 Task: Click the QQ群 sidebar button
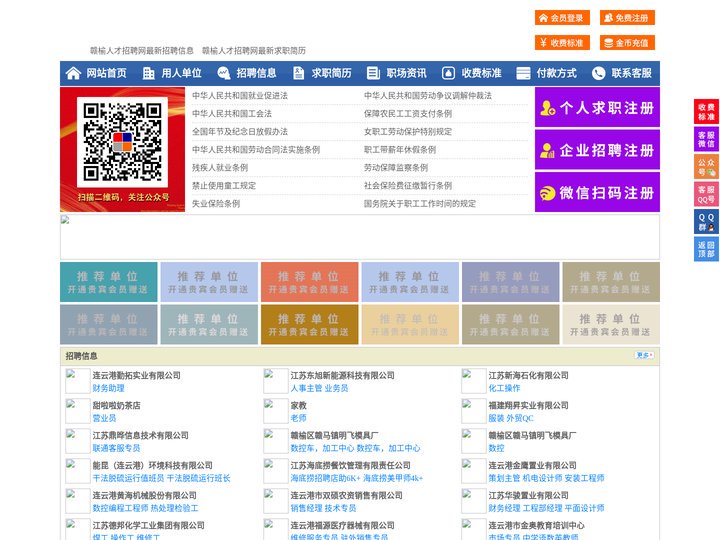pos(706,222)
